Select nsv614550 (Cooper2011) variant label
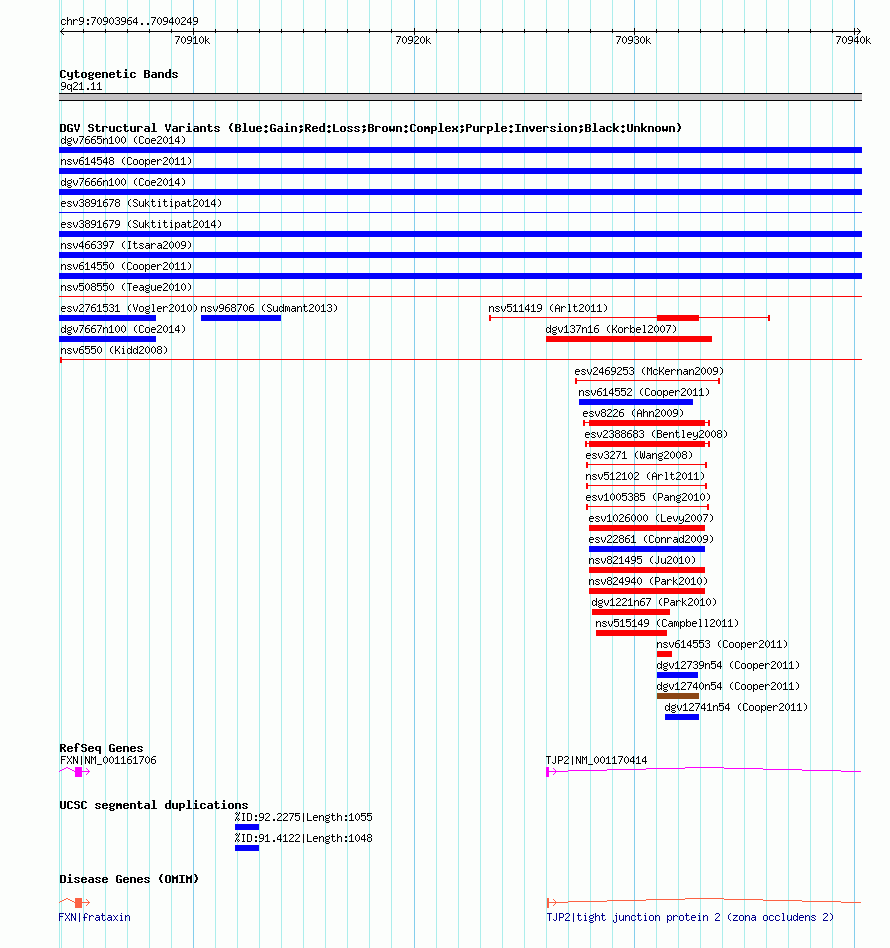Viewport: 890px width, 948px height. coord(126,266)
